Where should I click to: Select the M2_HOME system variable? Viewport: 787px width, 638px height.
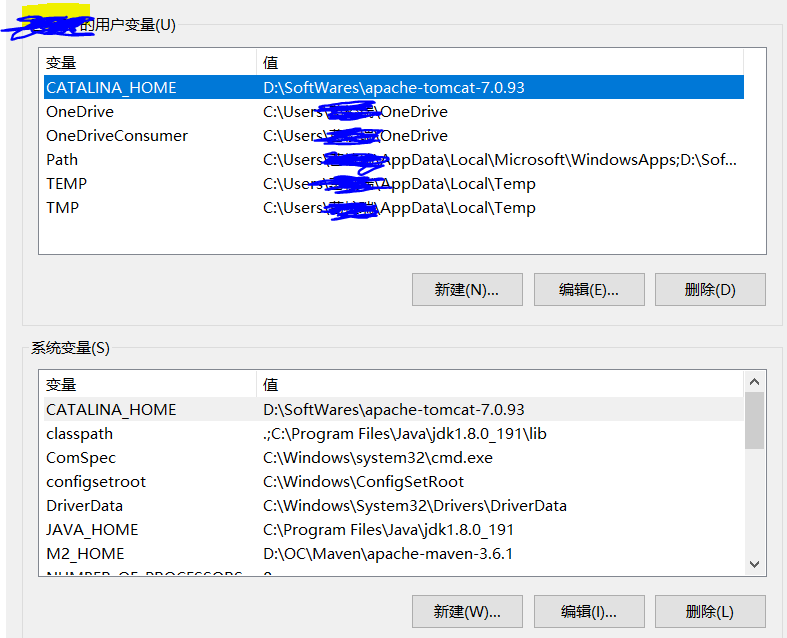(x=394, y=554)
